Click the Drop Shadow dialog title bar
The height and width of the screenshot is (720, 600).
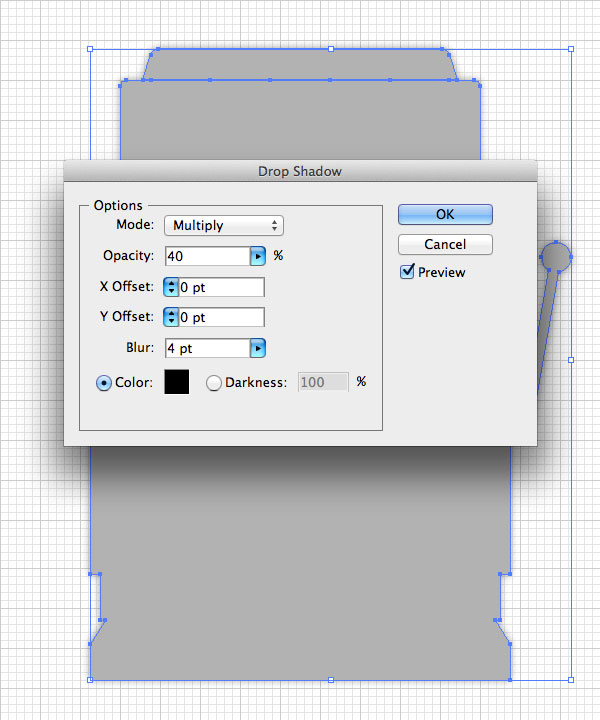[x=300, y=171]
